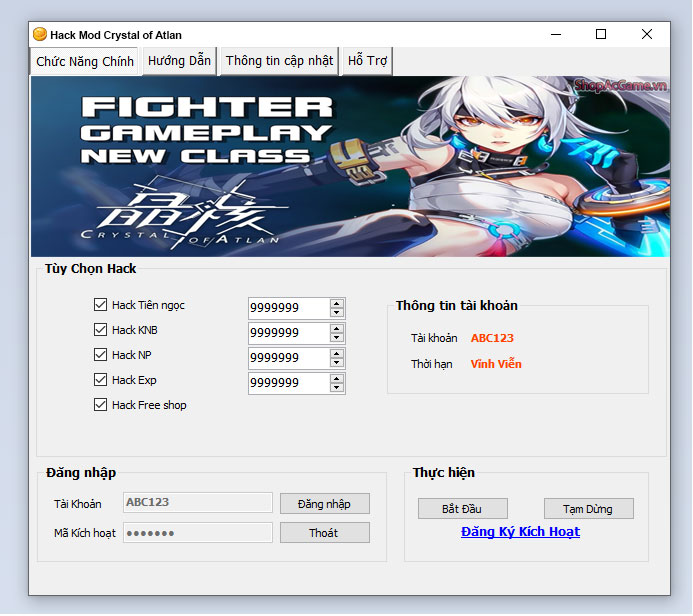Screen dimensions: 693x616
Task: Decrease Hack Tiên ngọc value with down arrow
Action: [x=337, y=312]
